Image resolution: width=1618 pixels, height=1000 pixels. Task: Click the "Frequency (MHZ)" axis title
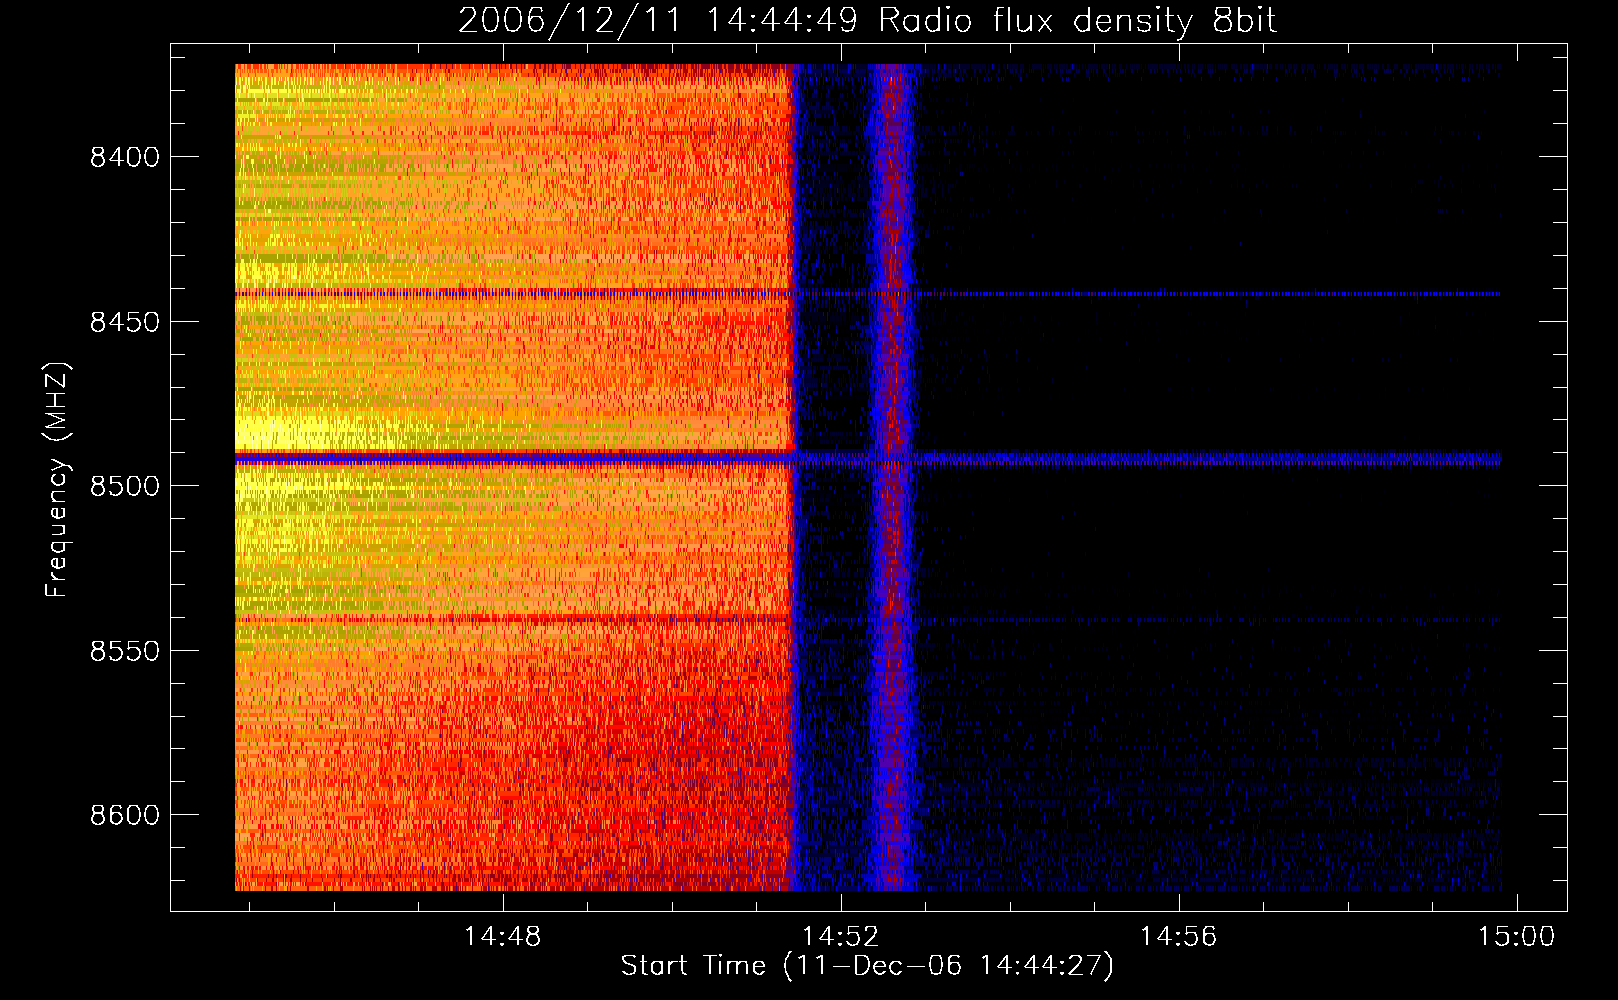point(58,480)
